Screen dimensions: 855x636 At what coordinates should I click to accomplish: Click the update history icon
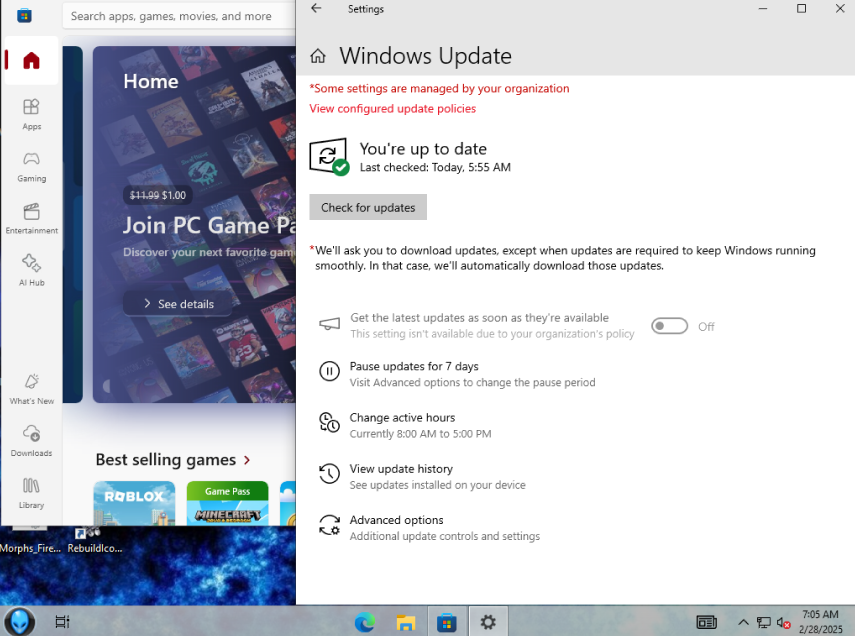click(329, 473)
